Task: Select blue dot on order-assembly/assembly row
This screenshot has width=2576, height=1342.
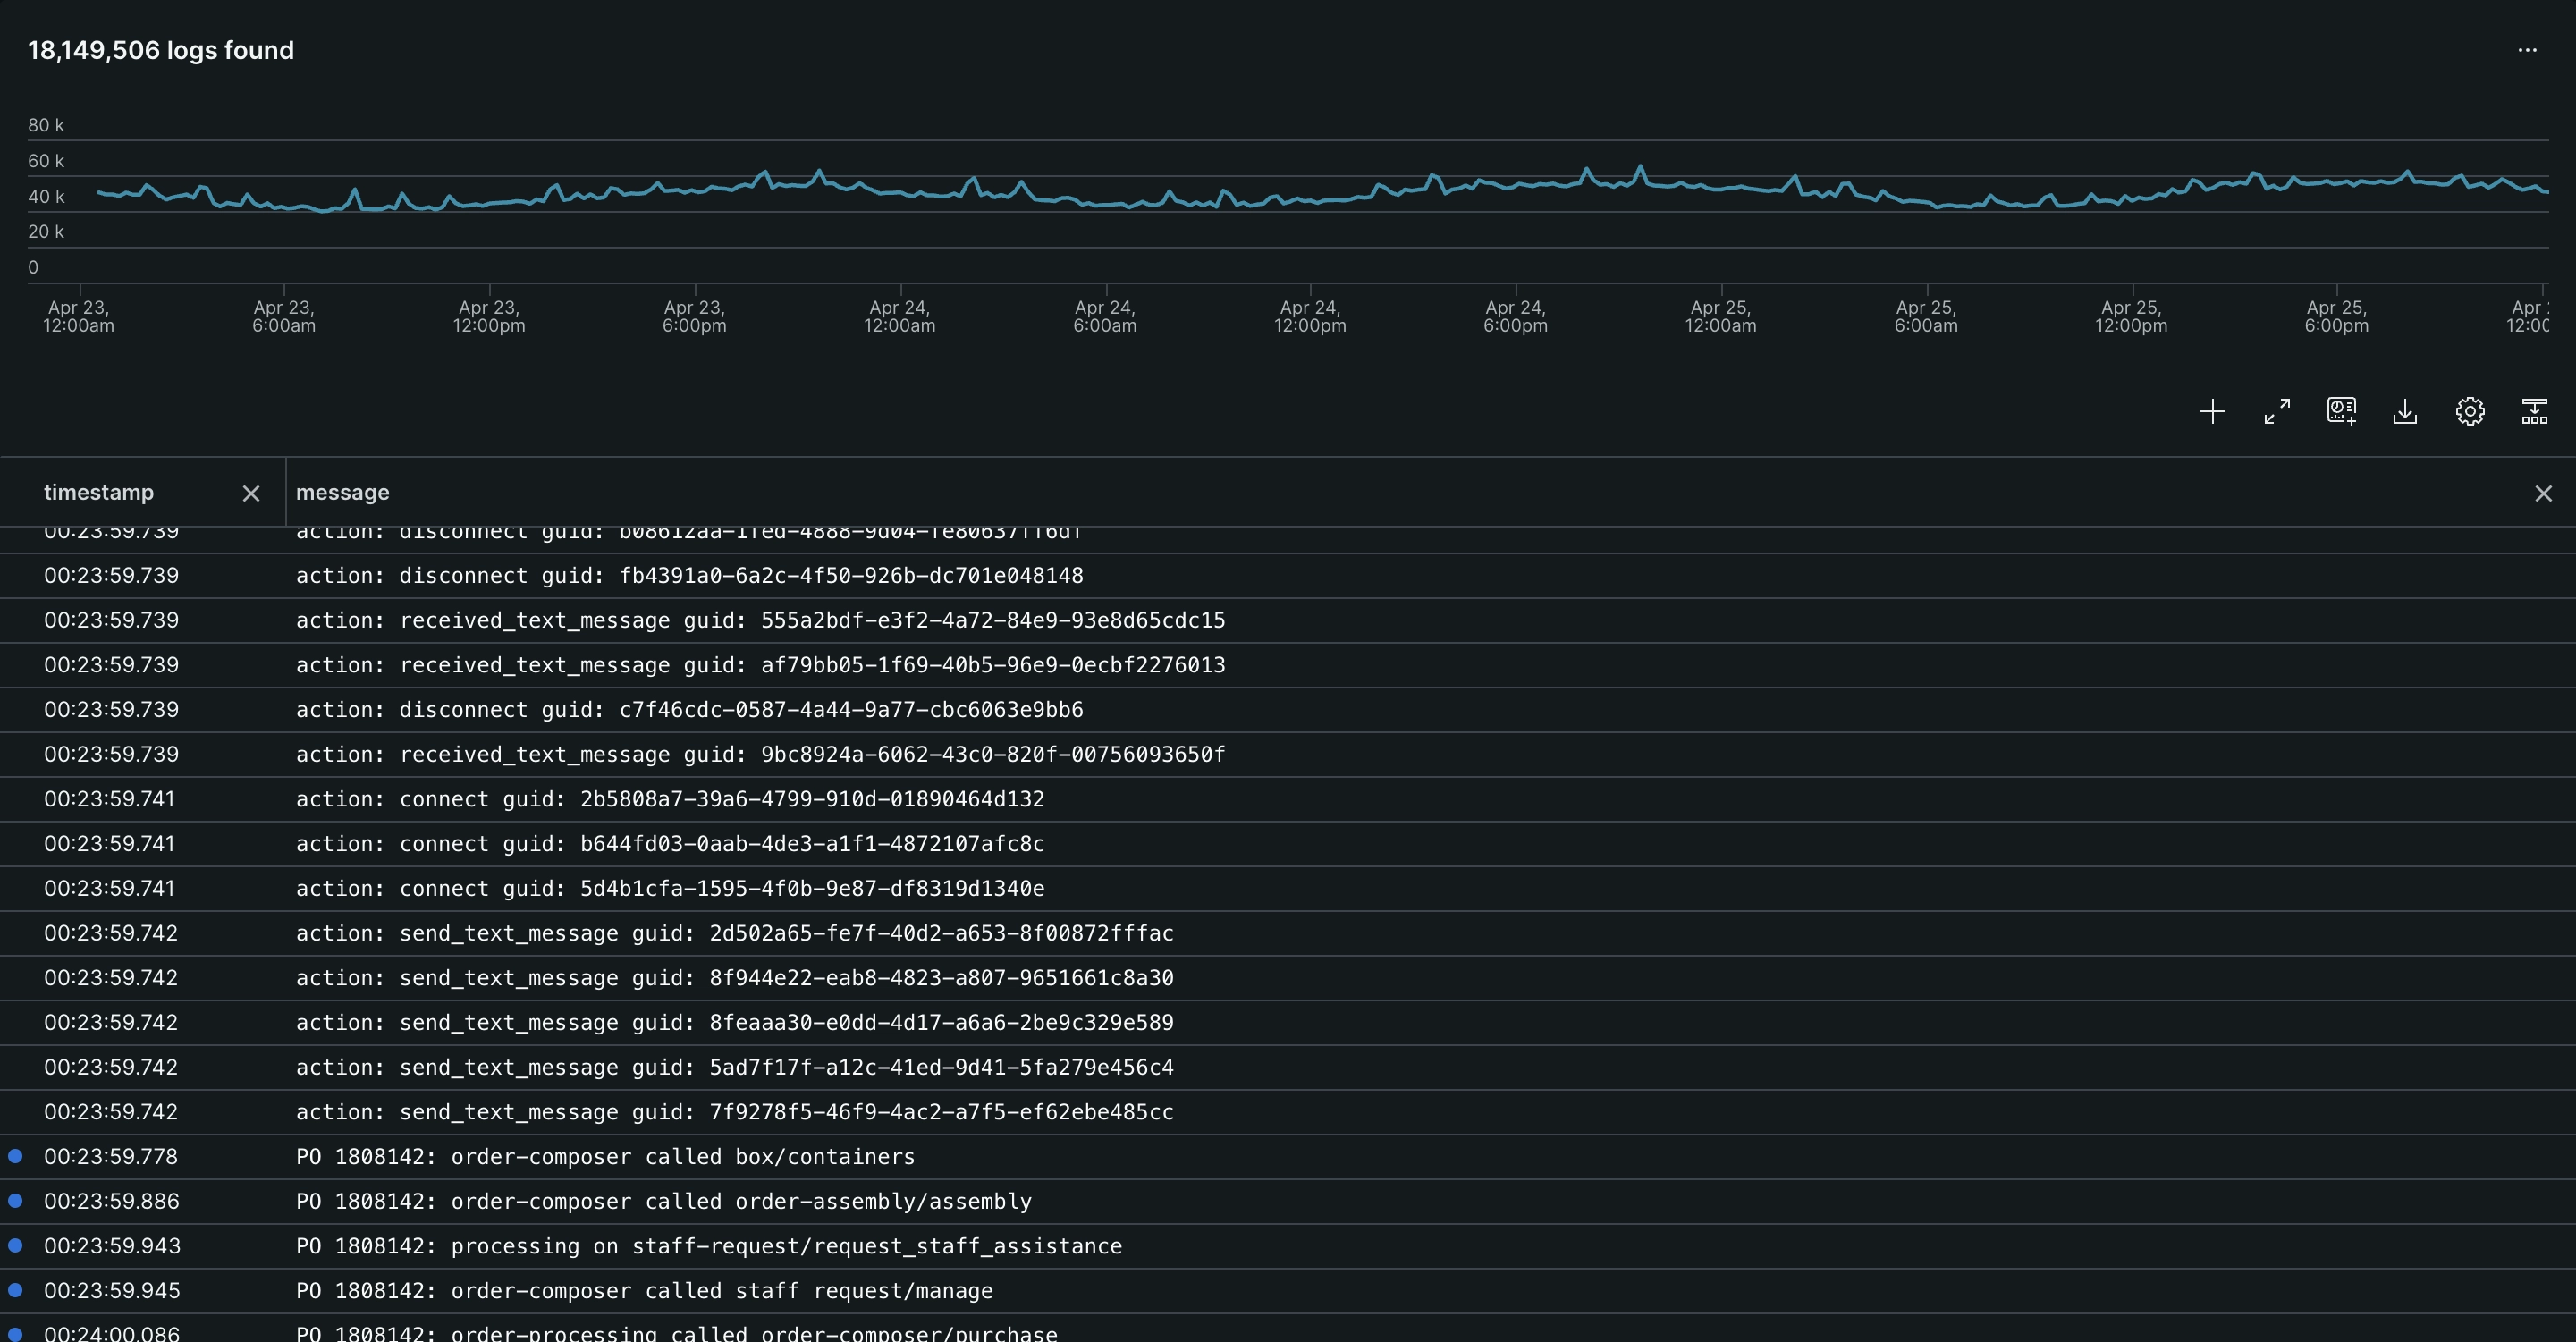Action: pyautogui.click(x=16, y=1201)
